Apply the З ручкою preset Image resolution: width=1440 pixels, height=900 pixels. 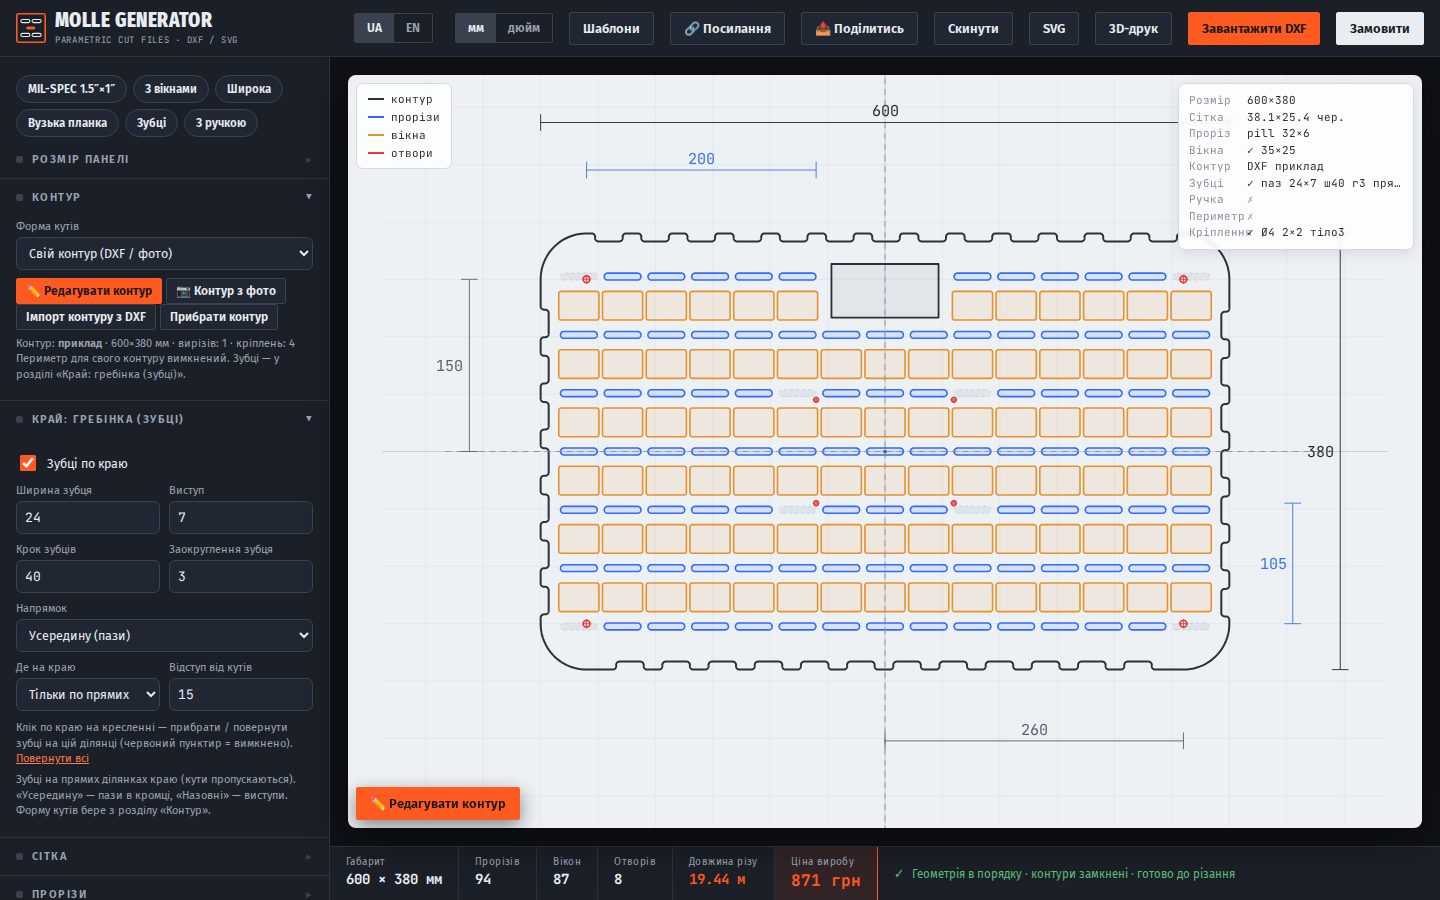click(221, 123)
